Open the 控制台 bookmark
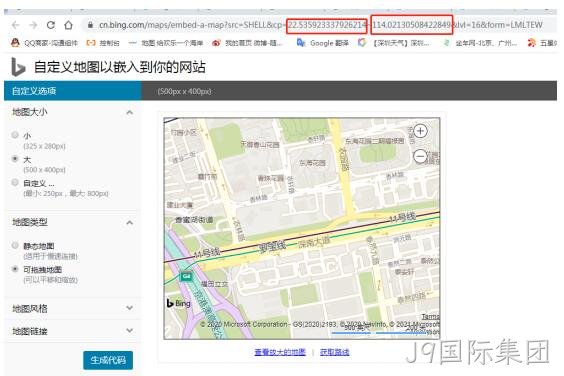Image resolution: width=564 pixels, height=376 pixels. 103,43
